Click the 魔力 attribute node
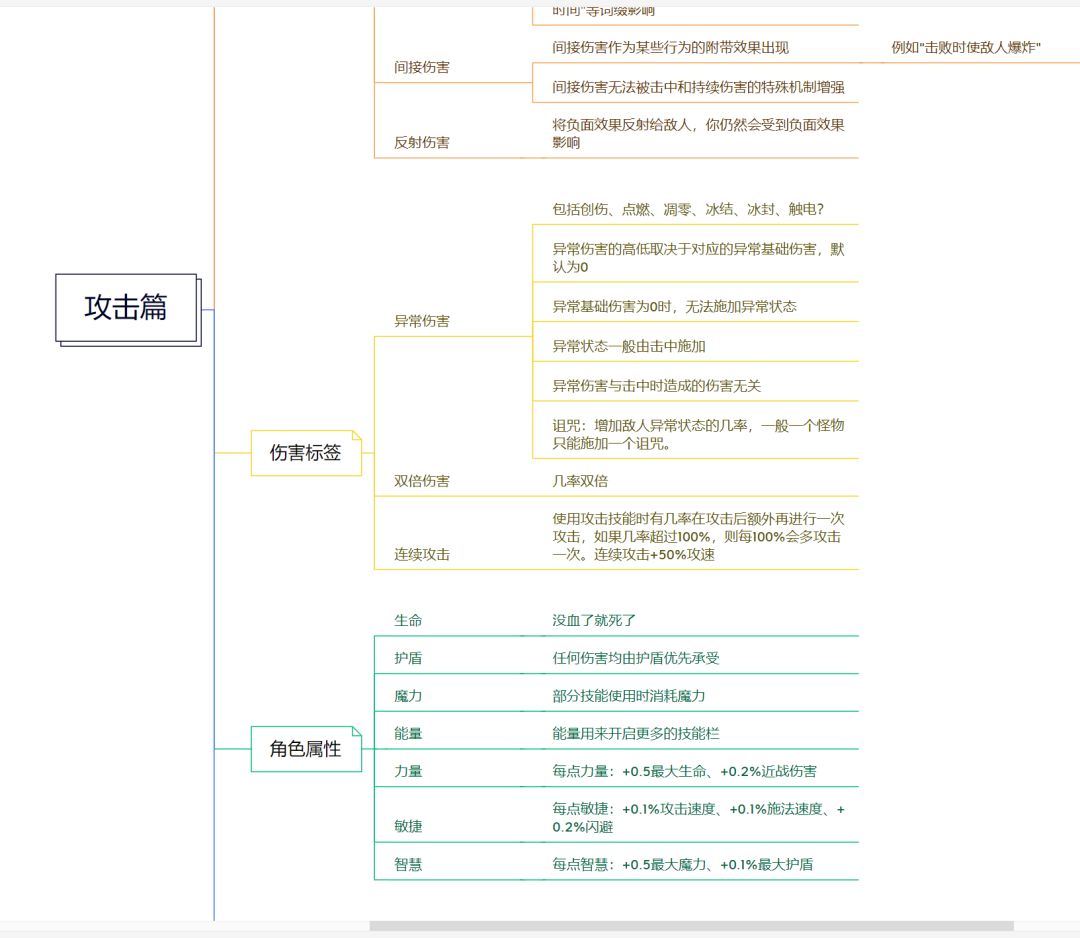This screenshot has height=938, width=1080. pyautogui.click(x=409, y=696)
